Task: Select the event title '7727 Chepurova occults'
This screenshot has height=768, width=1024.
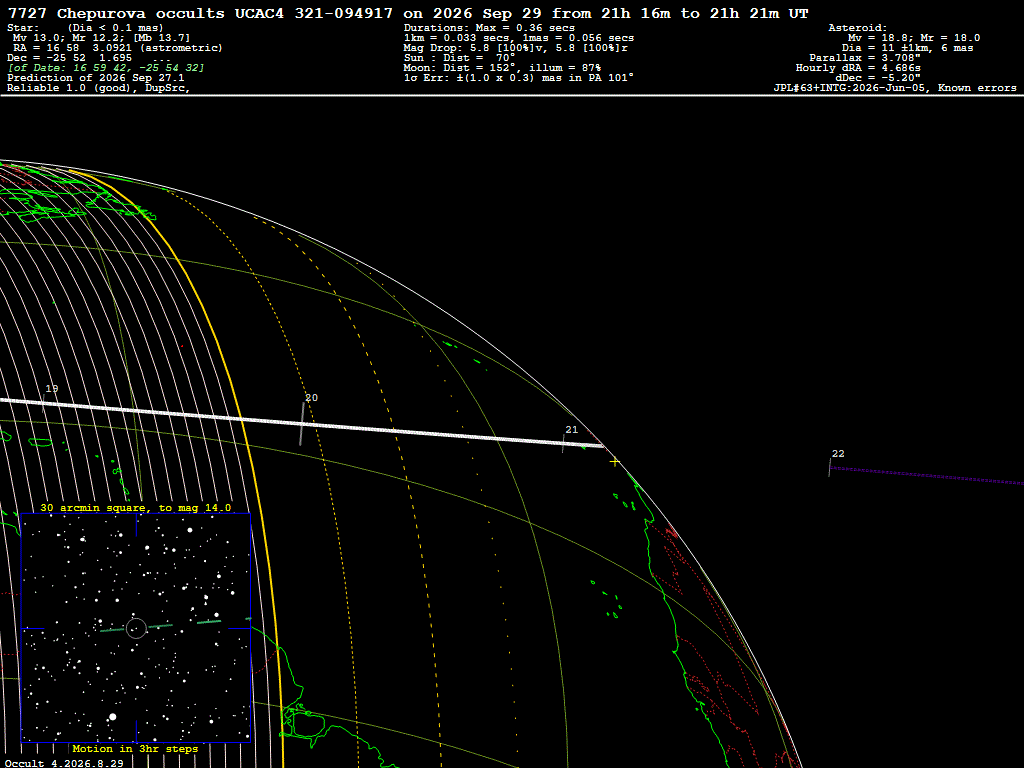Action: (x=116, y=13)
